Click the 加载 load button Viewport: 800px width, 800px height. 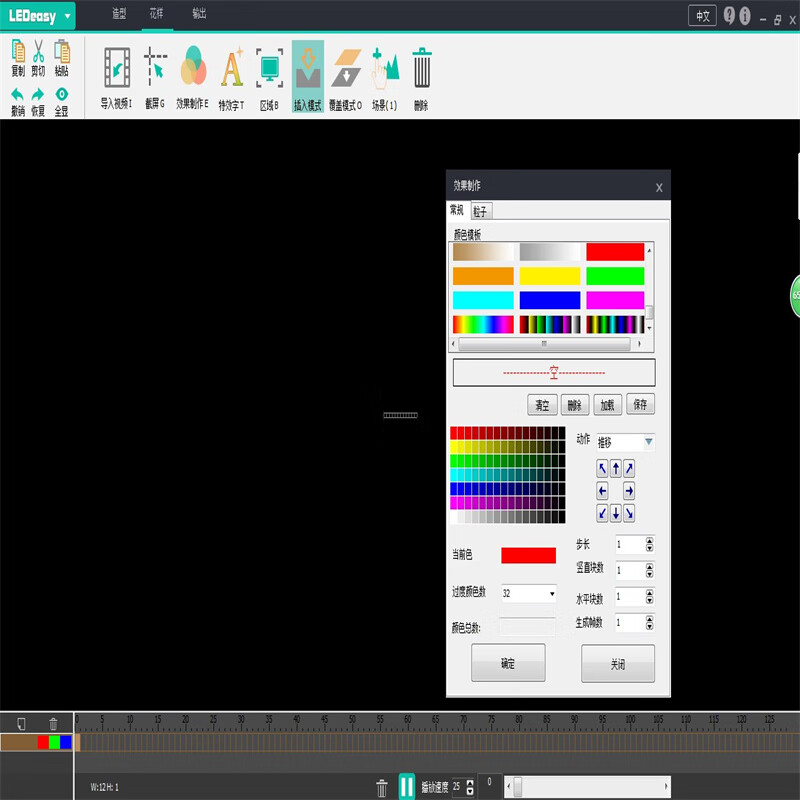click(x=606, y=405)
